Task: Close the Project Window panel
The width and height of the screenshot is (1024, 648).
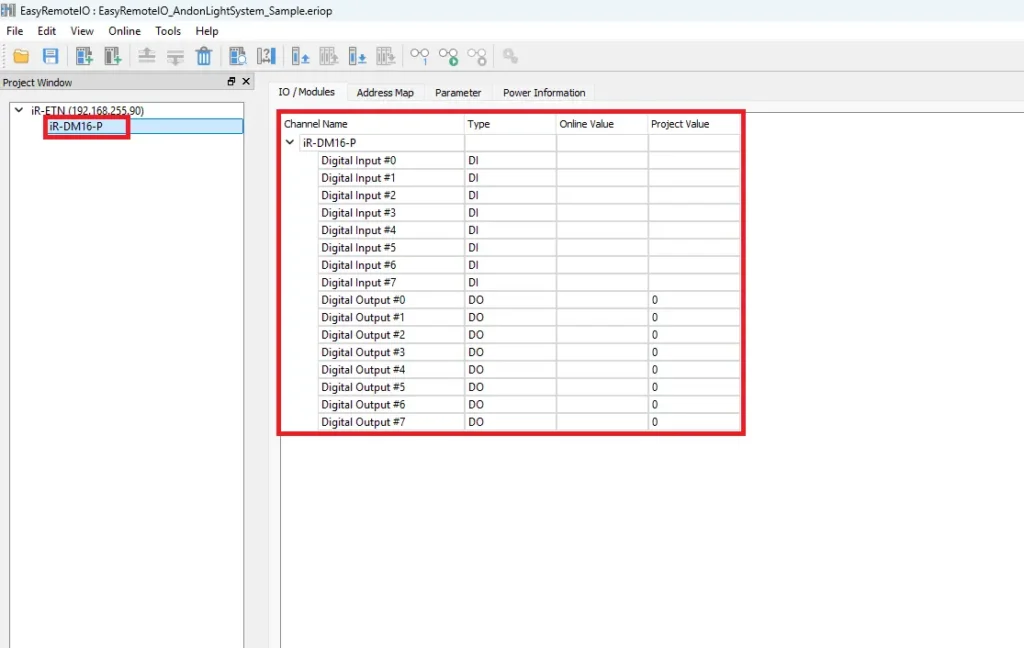Action: [246, 82]
